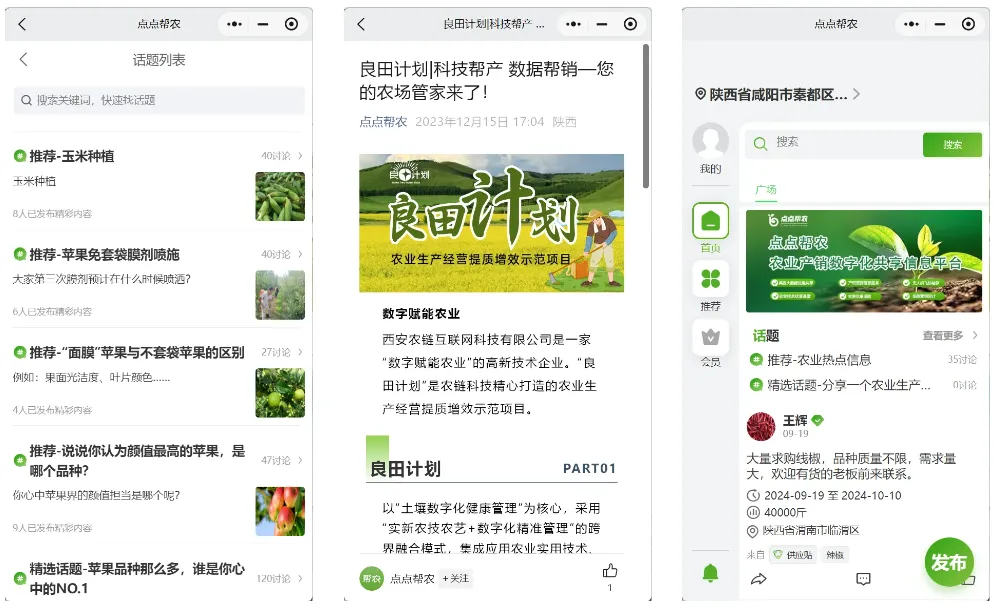Share the post with the arrow icon
Viewport: 999px width, 615px height.
coord(759,579)
